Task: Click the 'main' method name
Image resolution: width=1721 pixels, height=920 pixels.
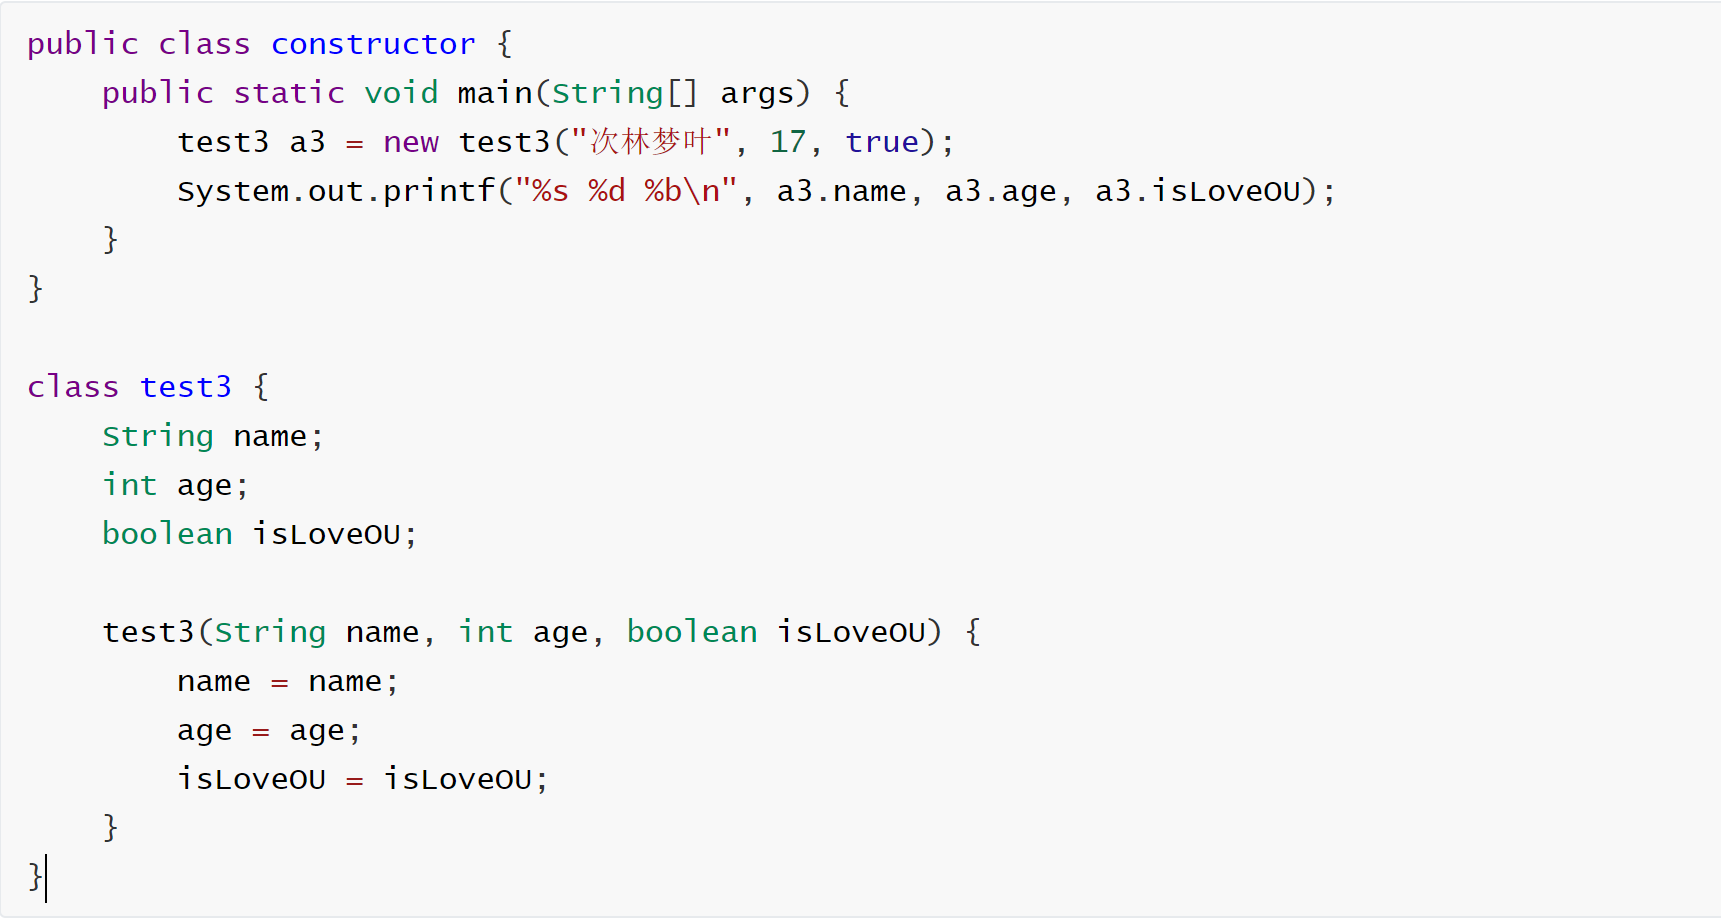Action: click(494, 93)
